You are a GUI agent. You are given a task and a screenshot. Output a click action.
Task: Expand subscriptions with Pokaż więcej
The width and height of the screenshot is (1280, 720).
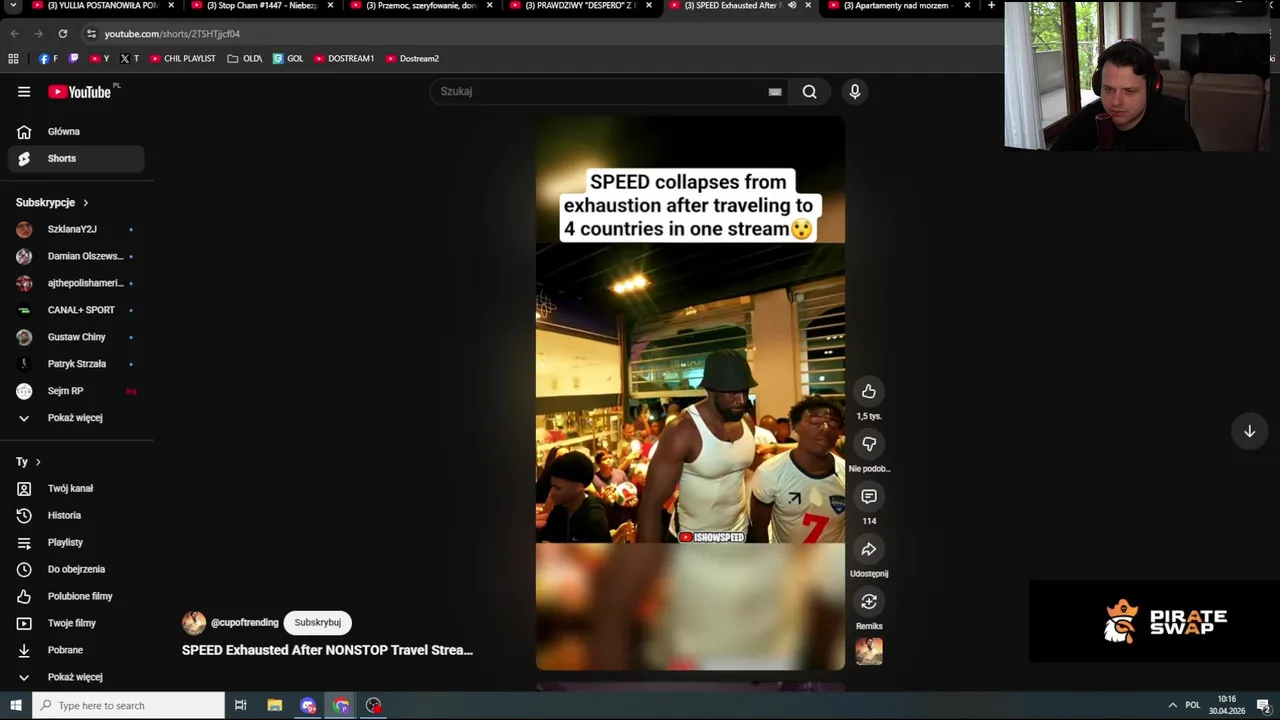(76, 418)
